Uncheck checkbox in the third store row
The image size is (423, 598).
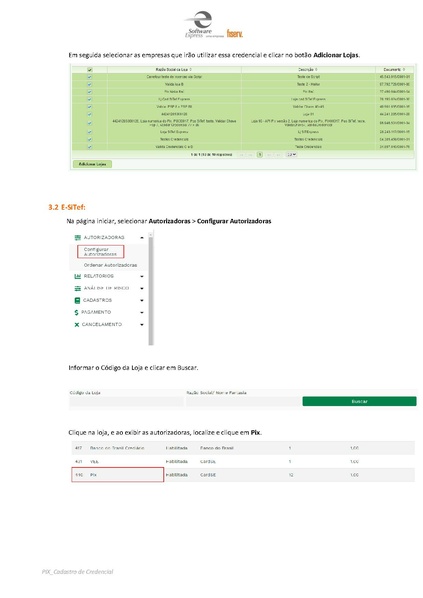[x=90, y=92]
